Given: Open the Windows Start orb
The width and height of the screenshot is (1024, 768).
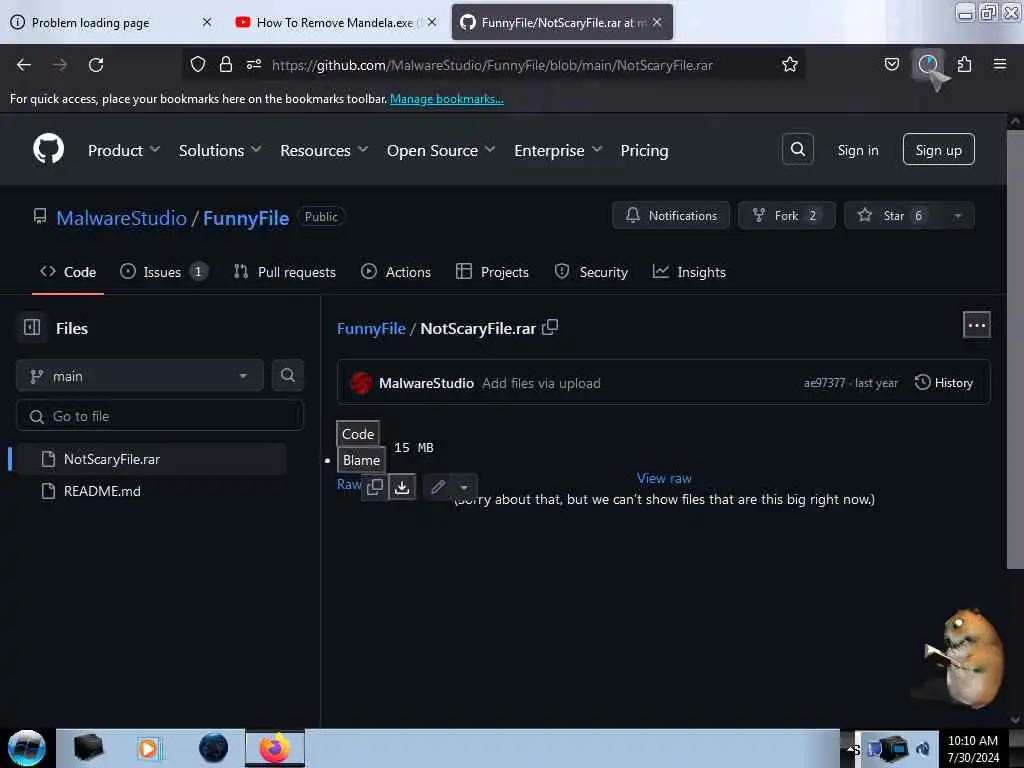Looking at the screenshot, I should tap(27, 748).
